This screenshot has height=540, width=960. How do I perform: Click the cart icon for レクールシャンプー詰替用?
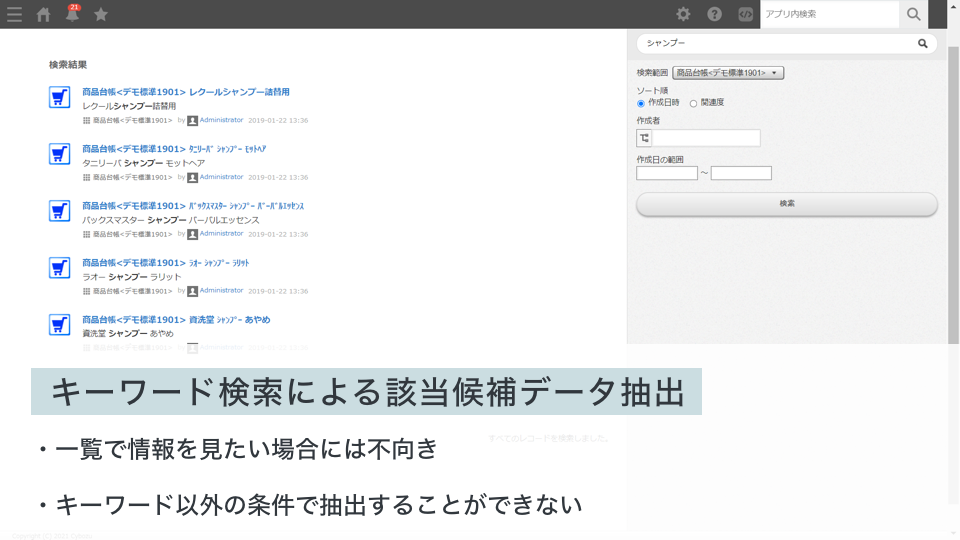tap(59, 97)
